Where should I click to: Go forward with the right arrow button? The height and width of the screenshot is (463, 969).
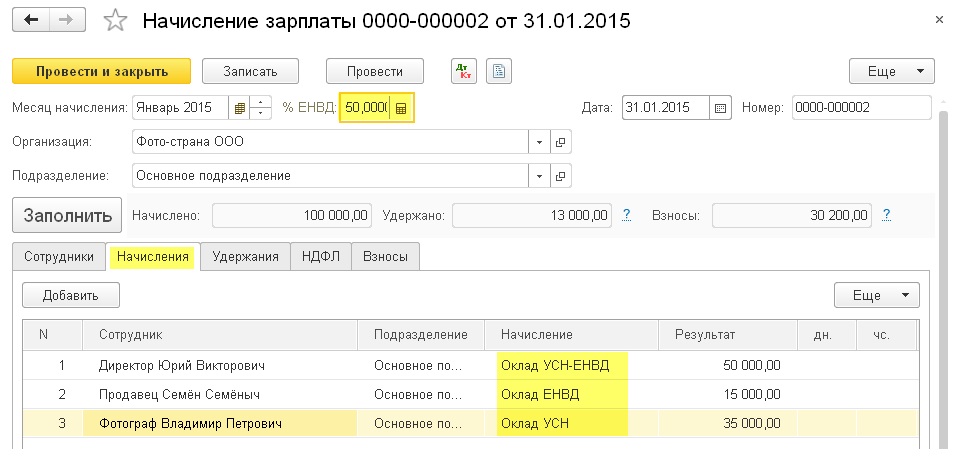(x=67, y=19)
